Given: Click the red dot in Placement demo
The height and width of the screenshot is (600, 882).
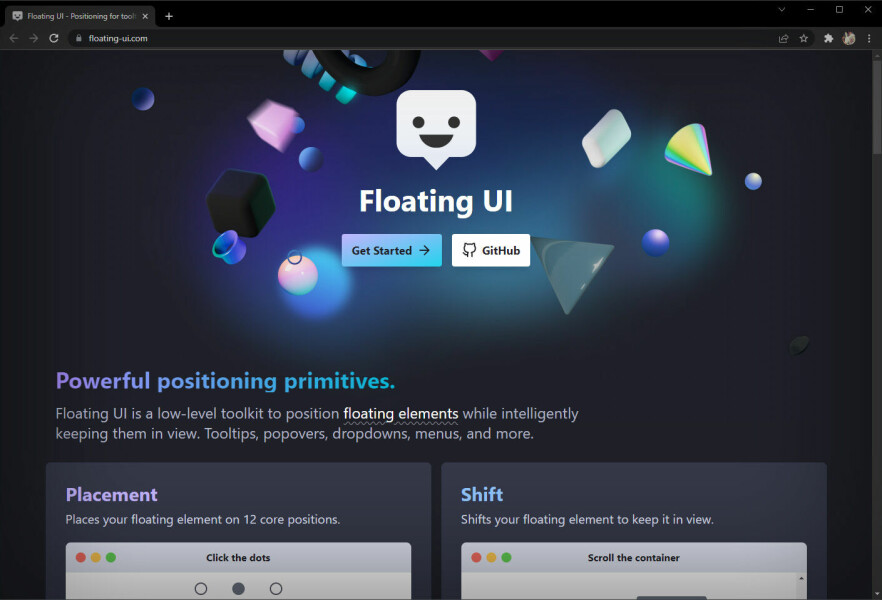Looking at the screenshot, I should point(80,557).
